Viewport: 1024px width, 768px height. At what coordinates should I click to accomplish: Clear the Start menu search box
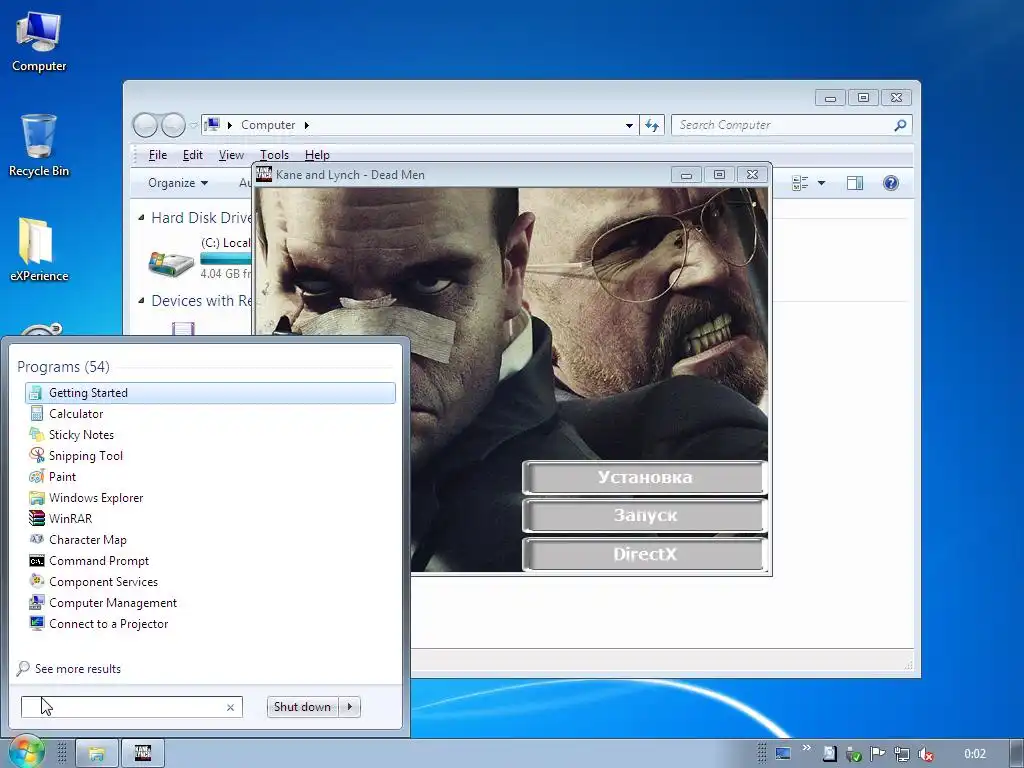(x=230, y=707)
